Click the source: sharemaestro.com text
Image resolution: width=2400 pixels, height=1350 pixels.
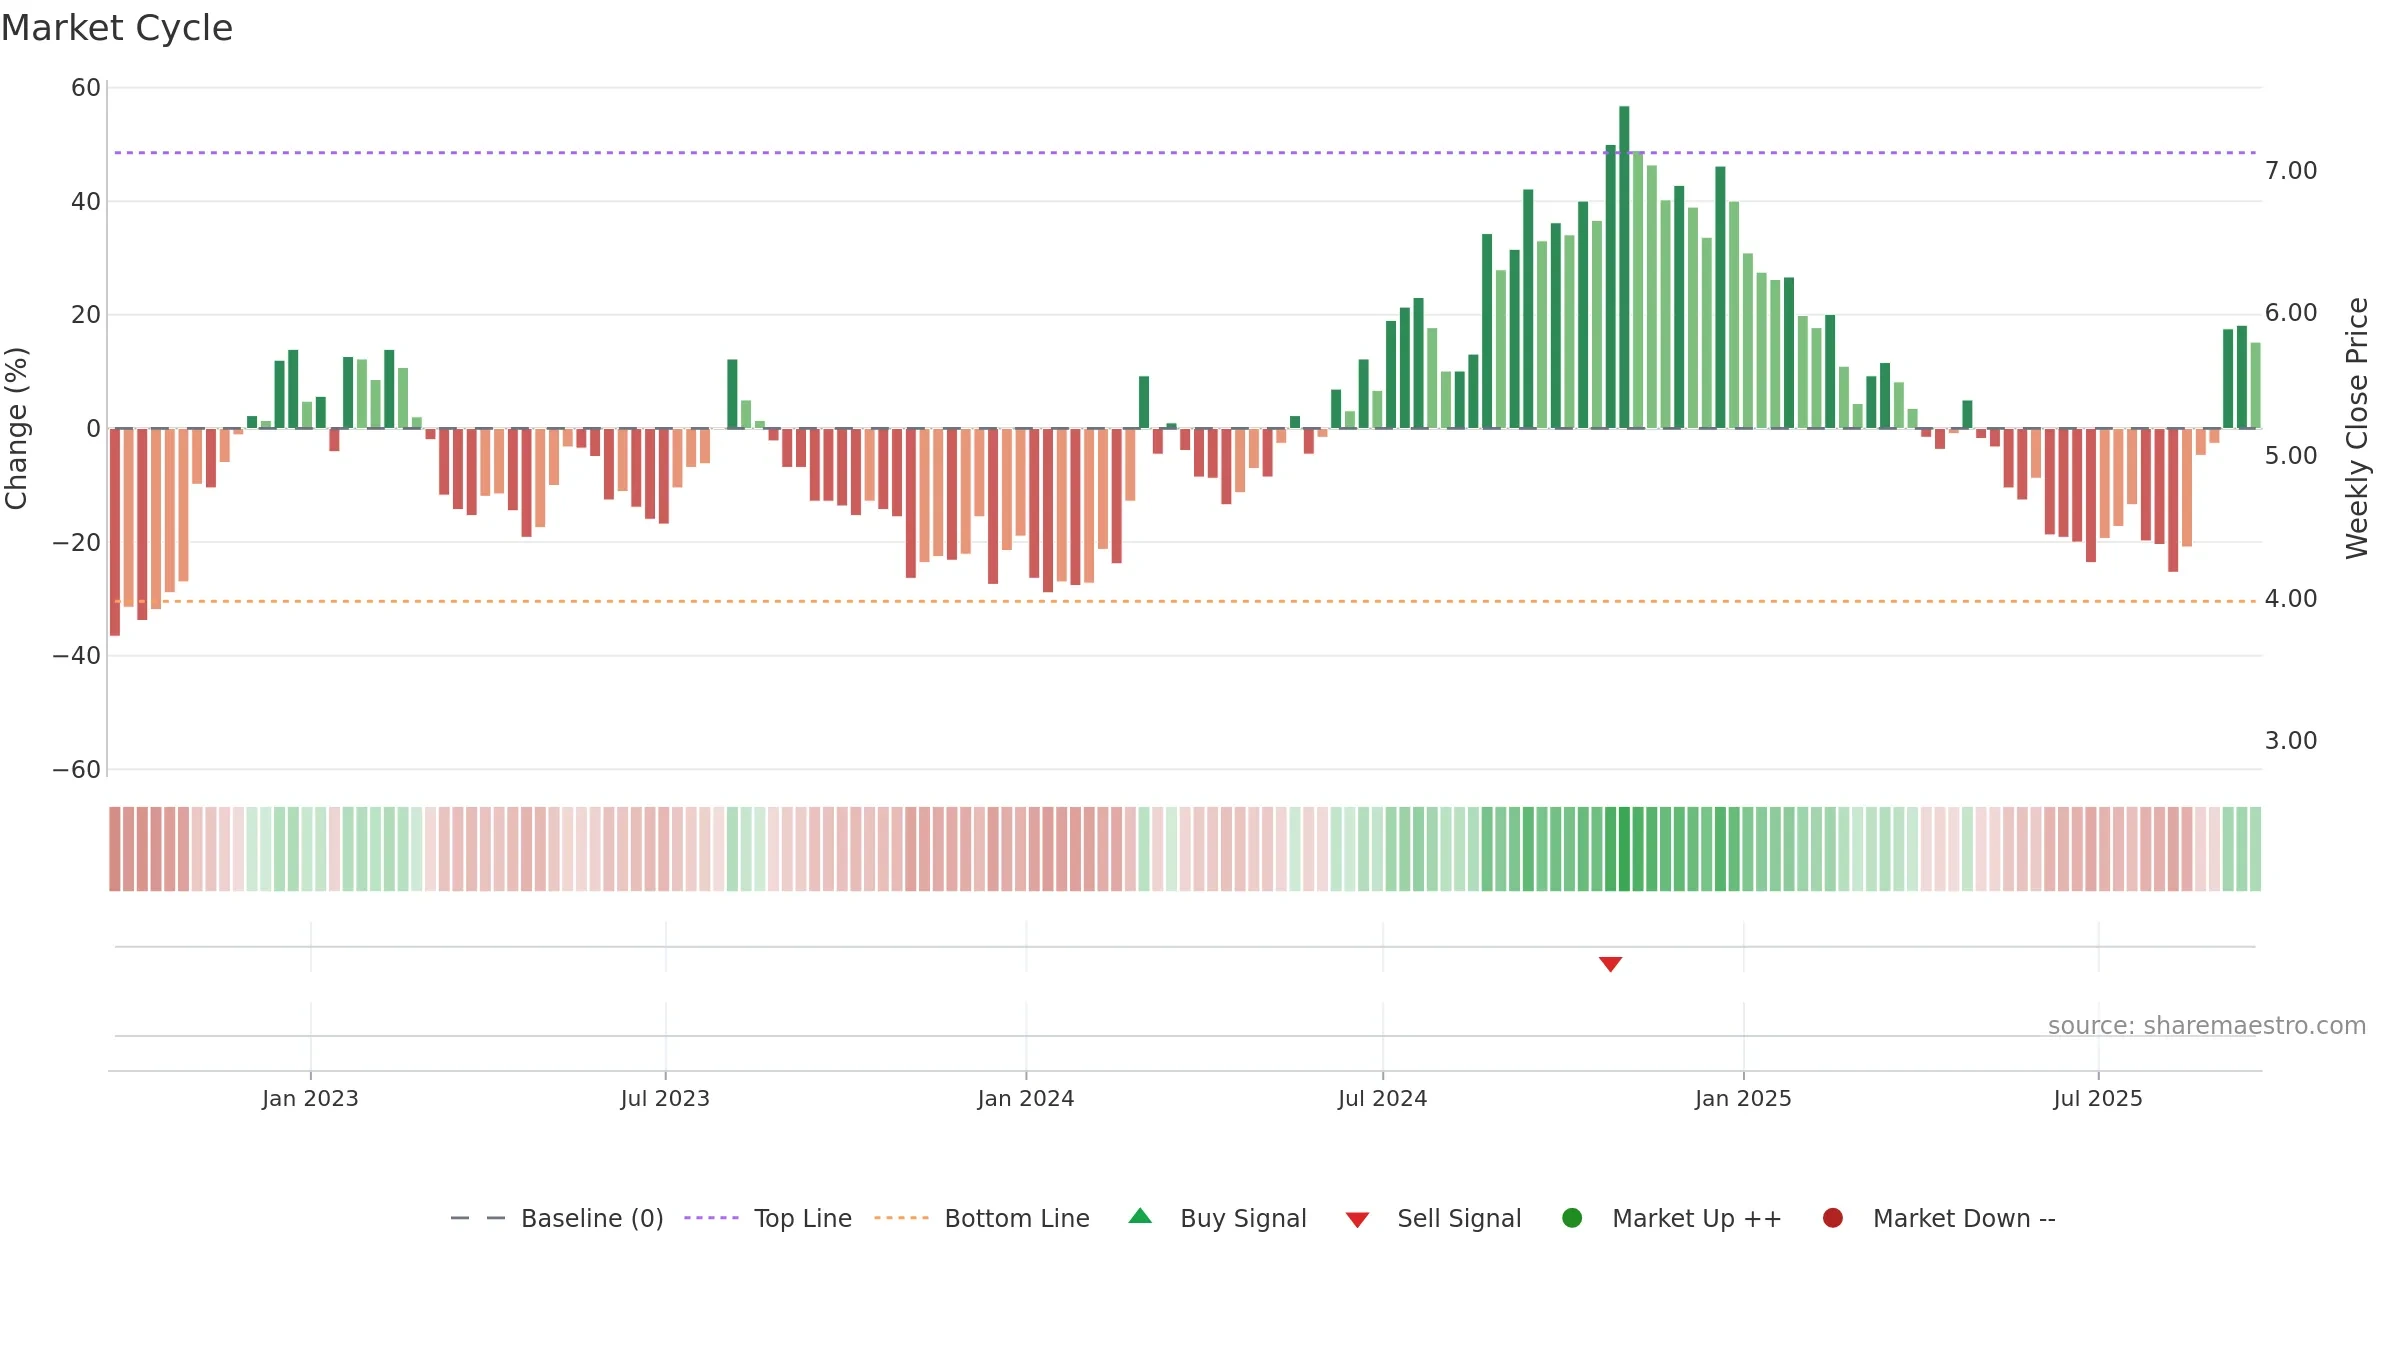[x=2207, y=1026]
